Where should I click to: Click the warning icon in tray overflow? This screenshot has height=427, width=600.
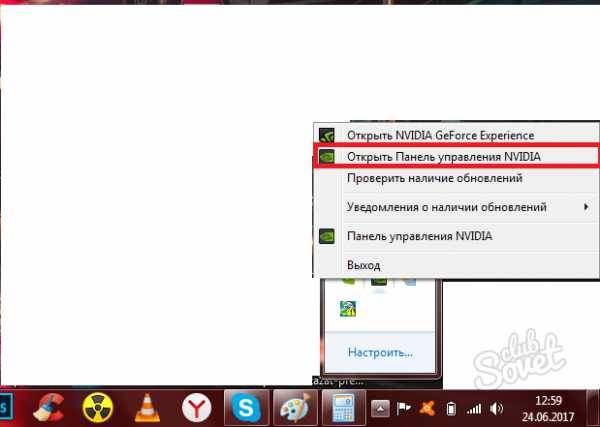click(x=348, y=308)
